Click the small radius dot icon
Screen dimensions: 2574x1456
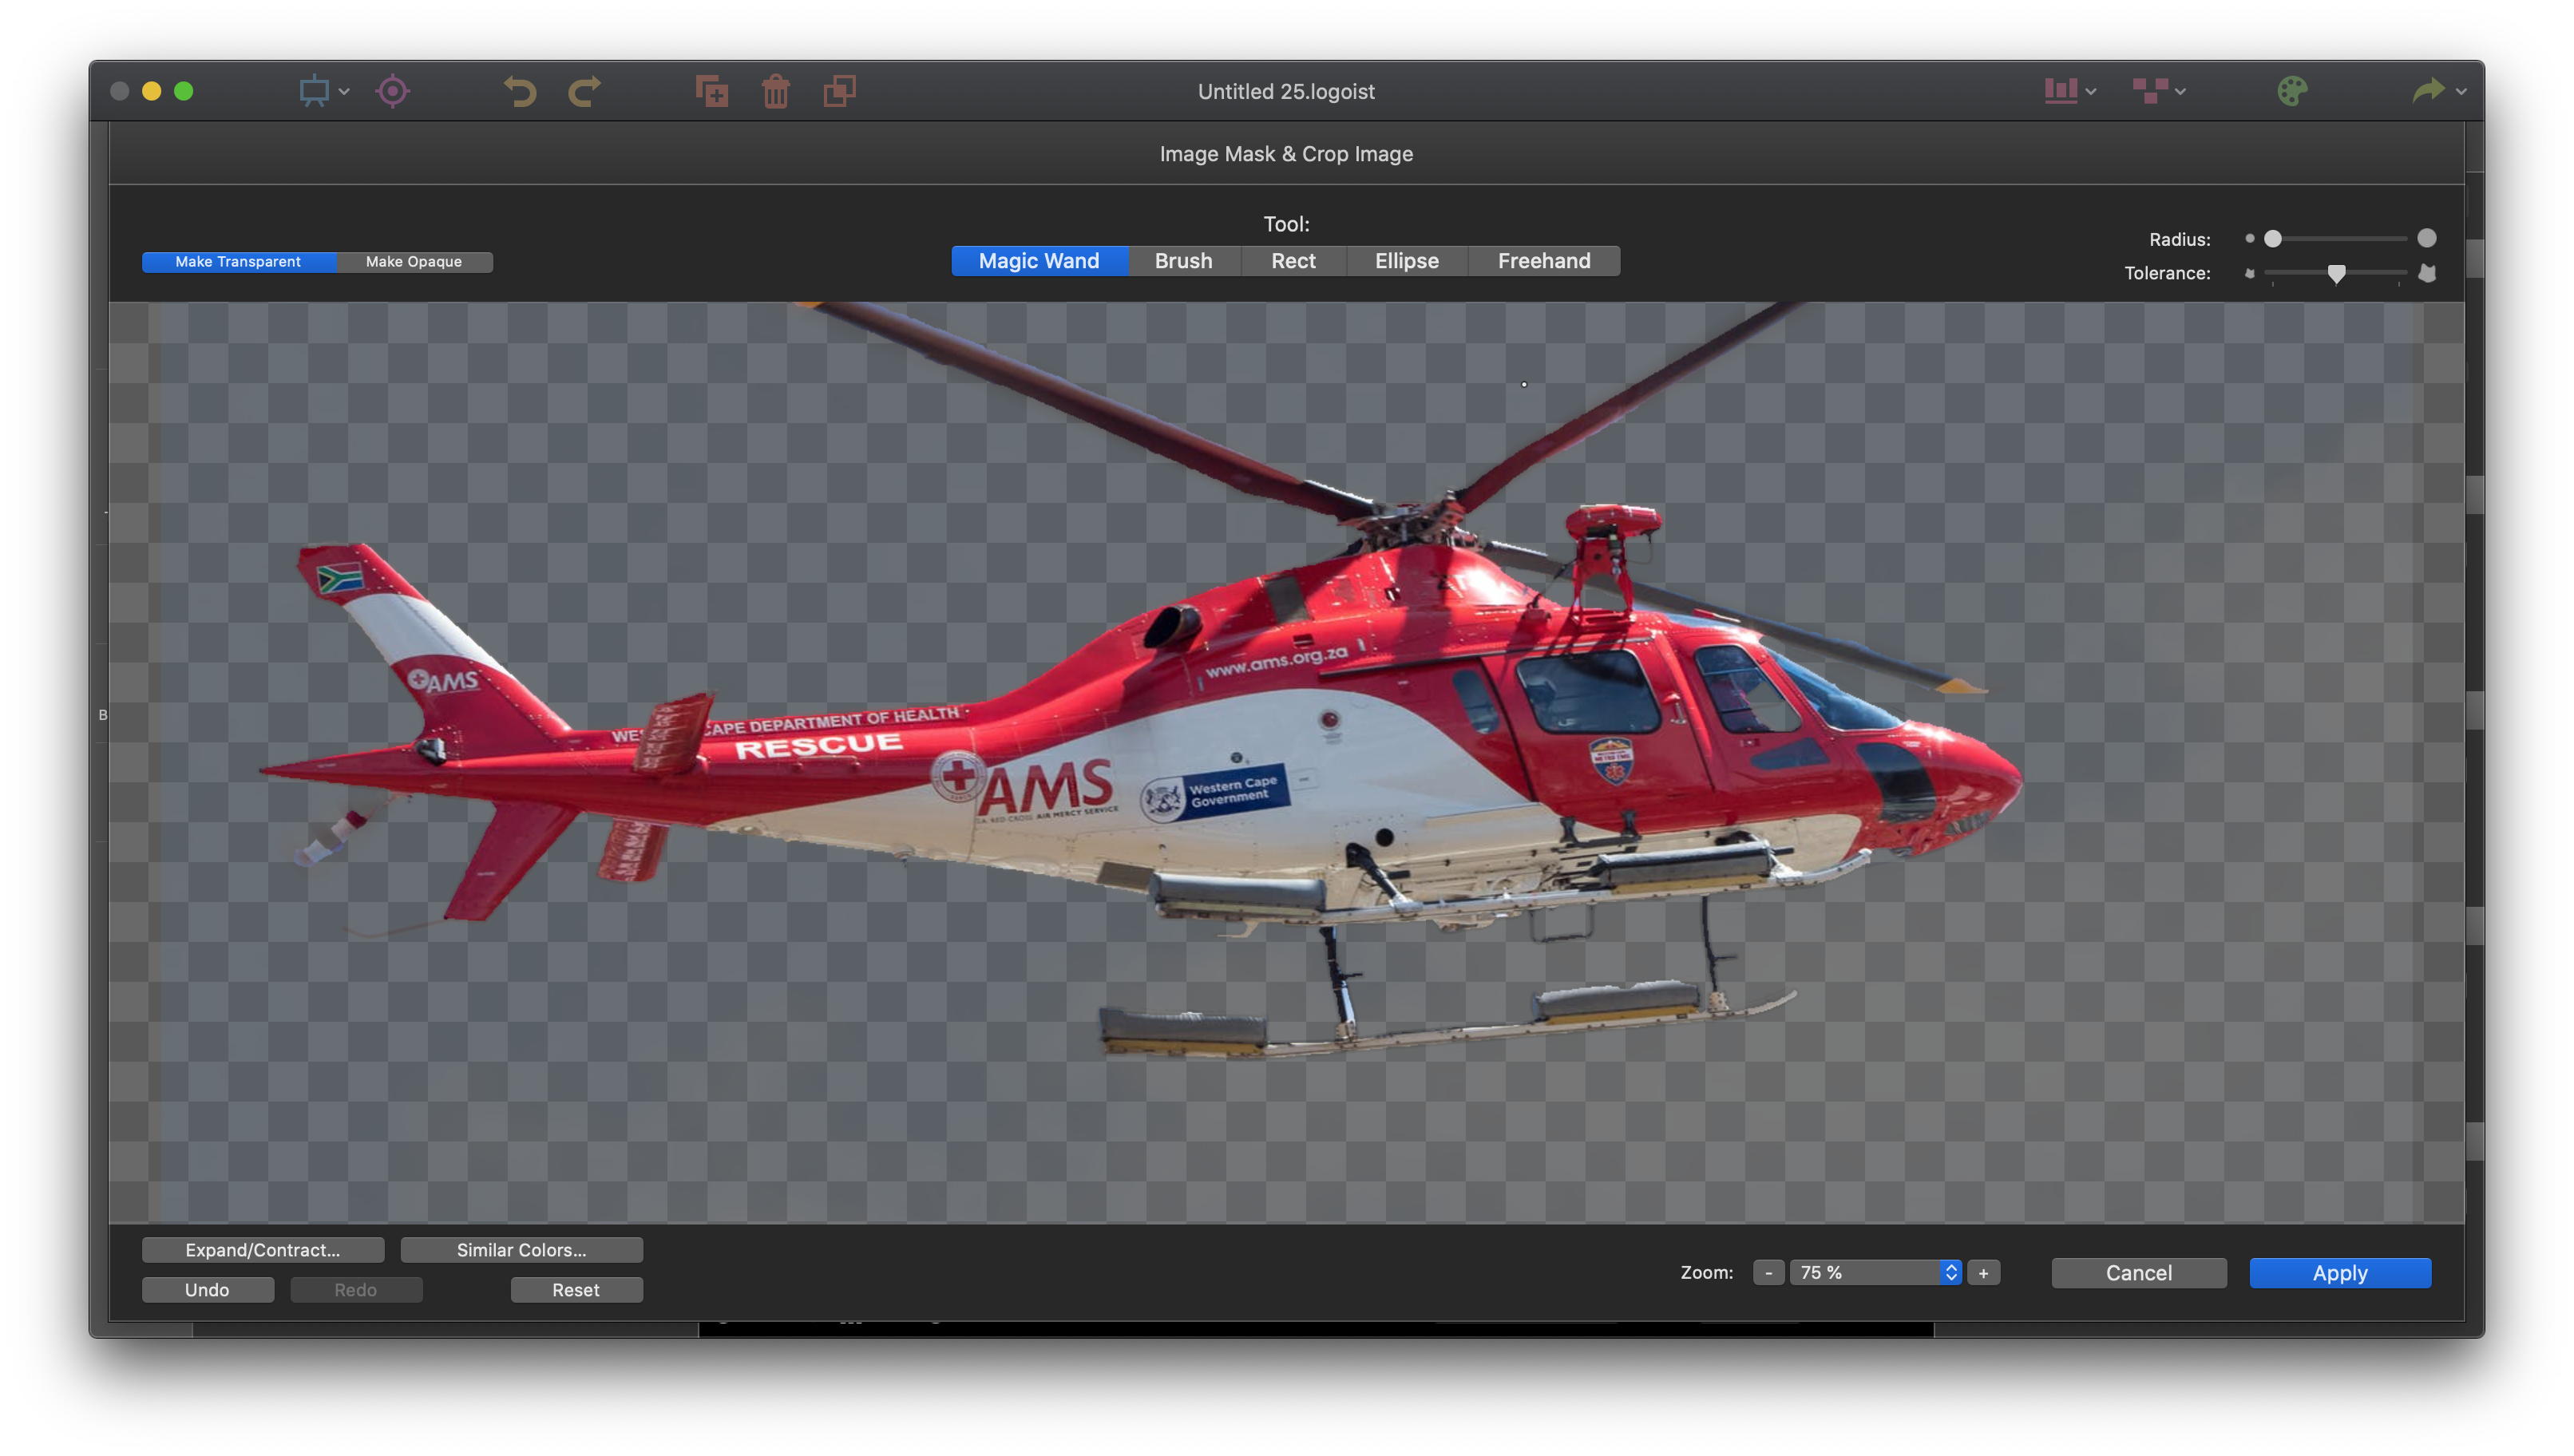coord(2250,239)
